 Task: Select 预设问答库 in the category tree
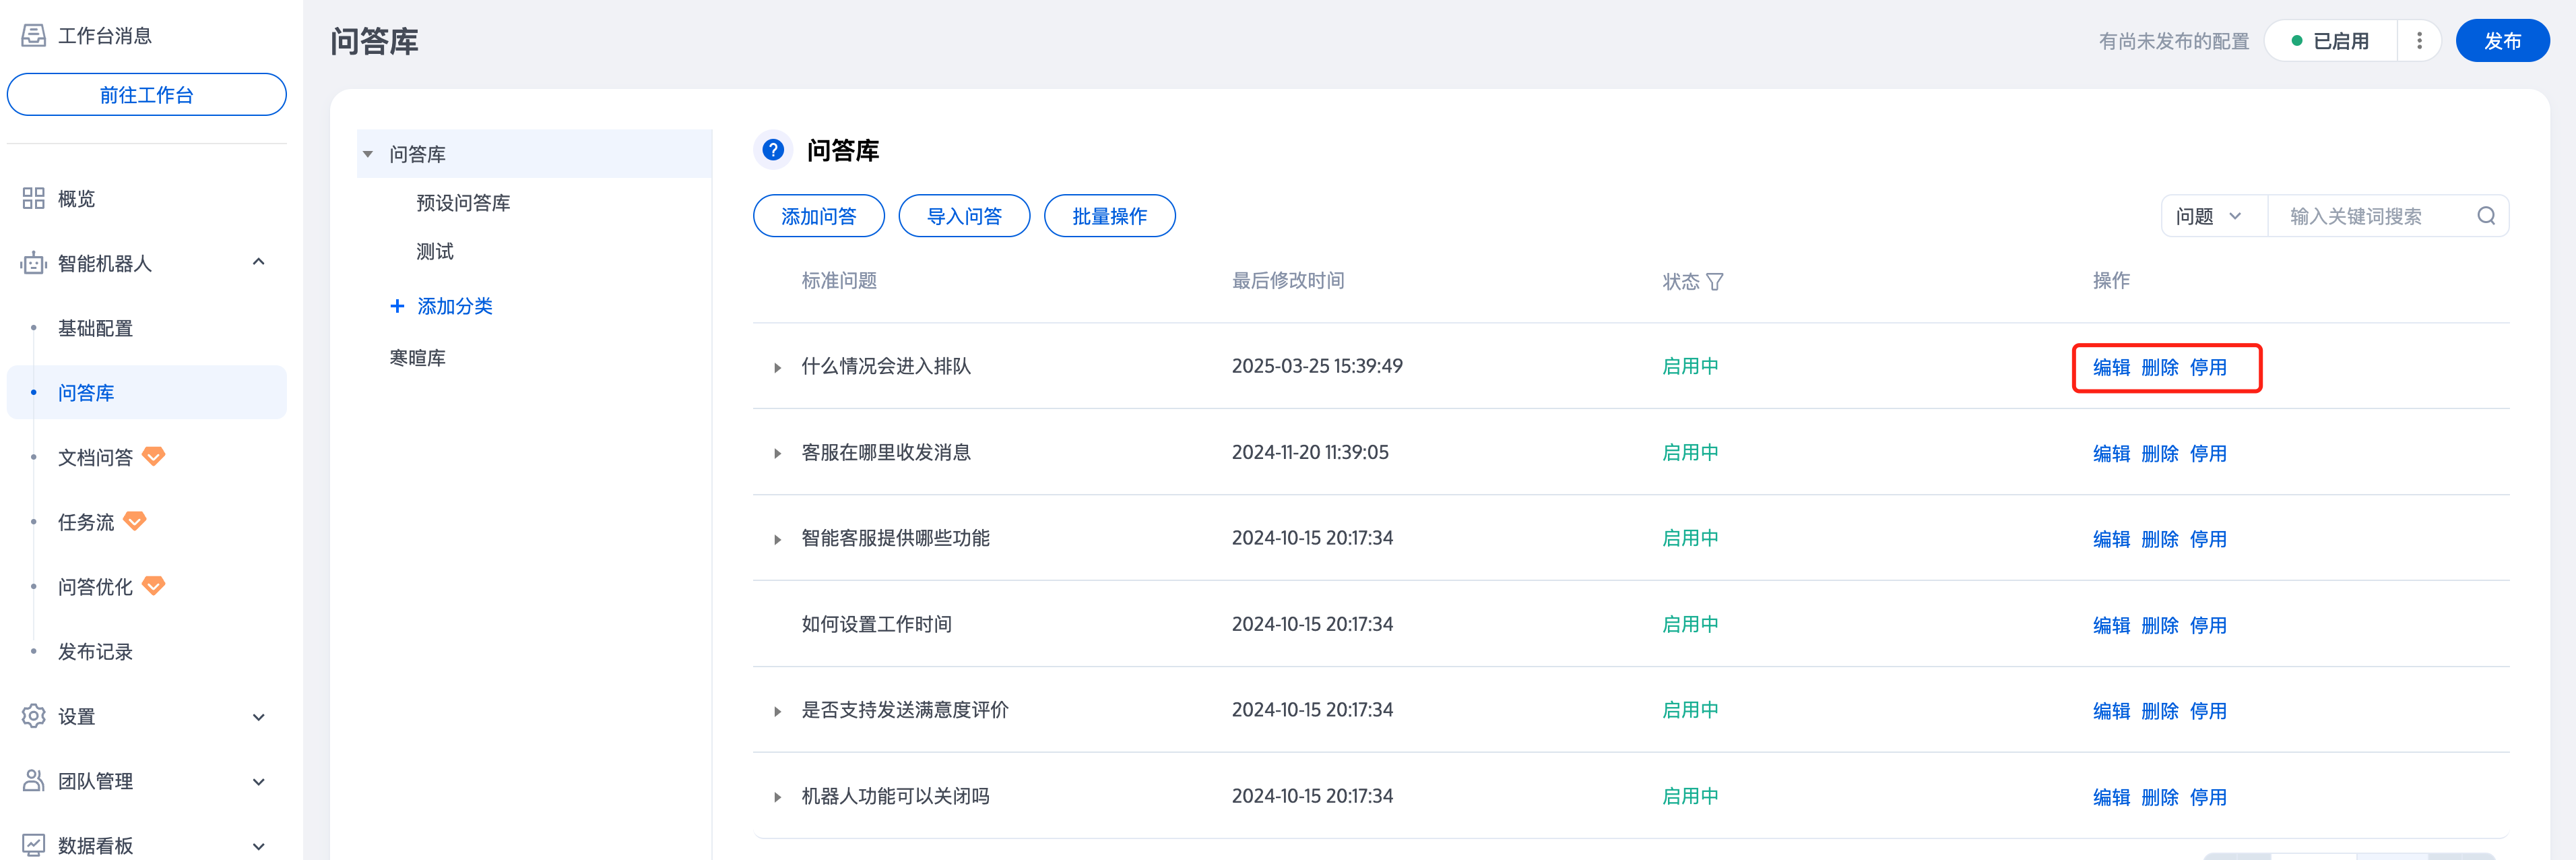point(463,203)
